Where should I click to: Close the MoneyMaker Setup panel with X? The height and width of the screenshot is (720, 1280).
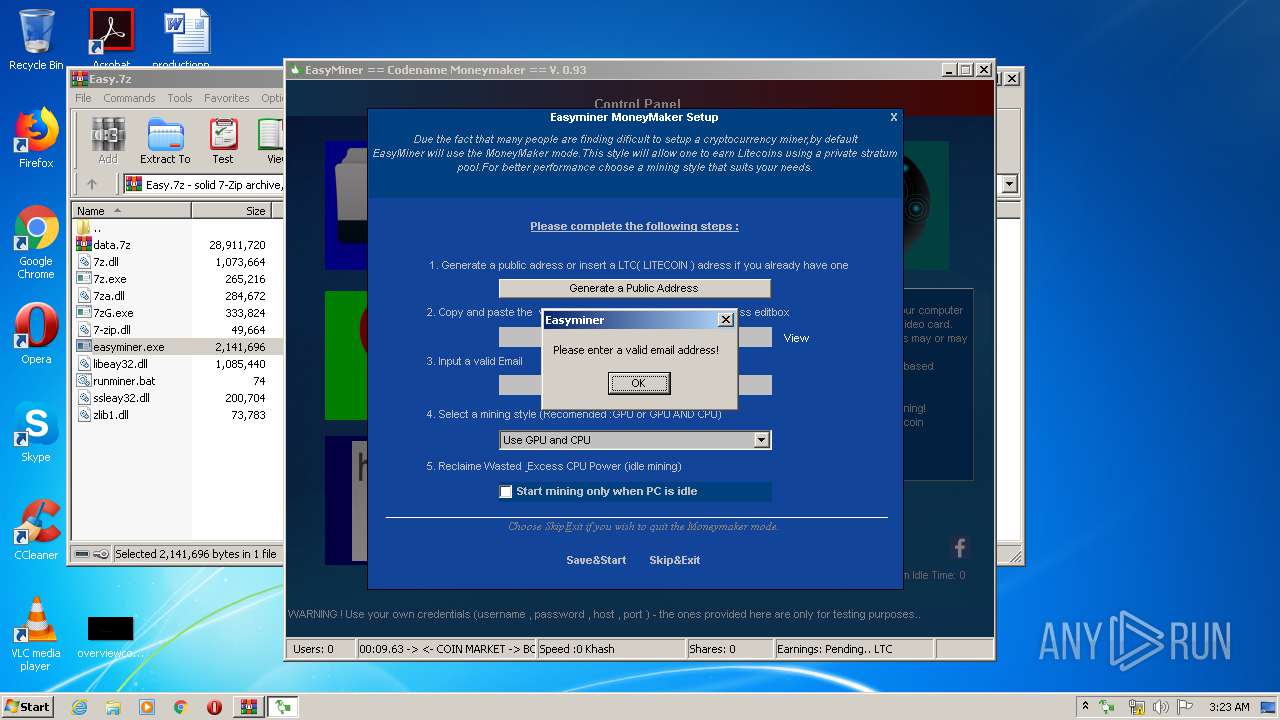894,117
